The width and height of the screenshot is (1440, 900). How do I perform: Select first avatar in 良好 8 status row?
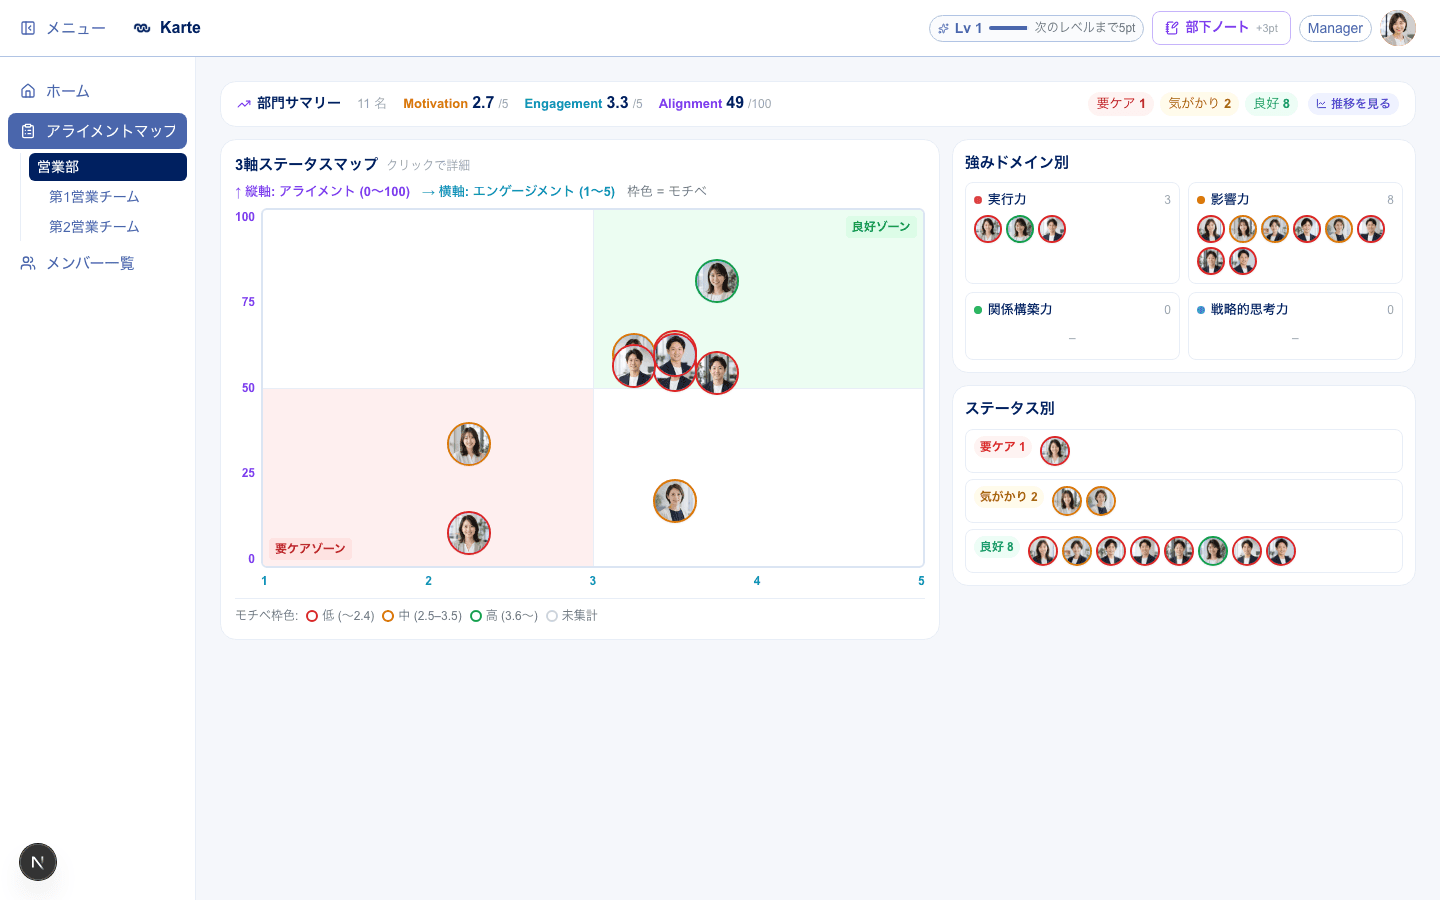tap(1043, 551)
